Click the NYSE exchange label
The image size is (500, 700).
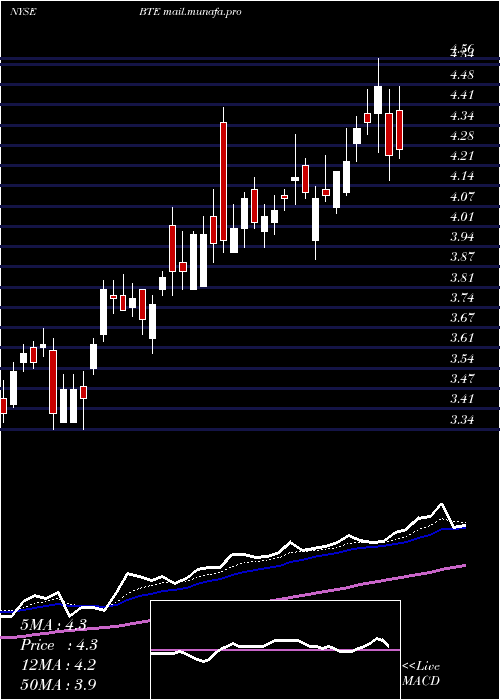pos(22,12)
